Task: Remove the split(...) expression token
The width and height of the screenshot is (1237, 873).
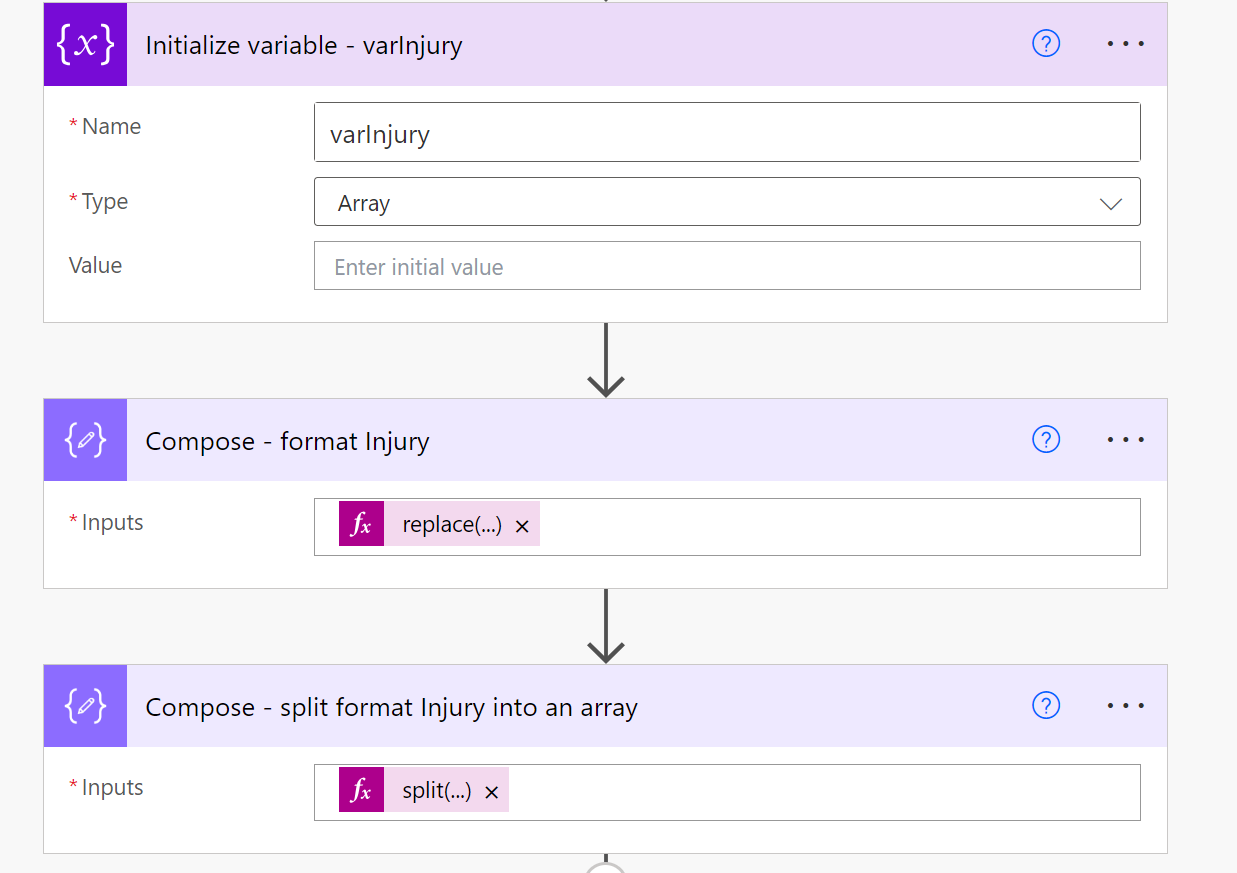Action: coord(491,792)
